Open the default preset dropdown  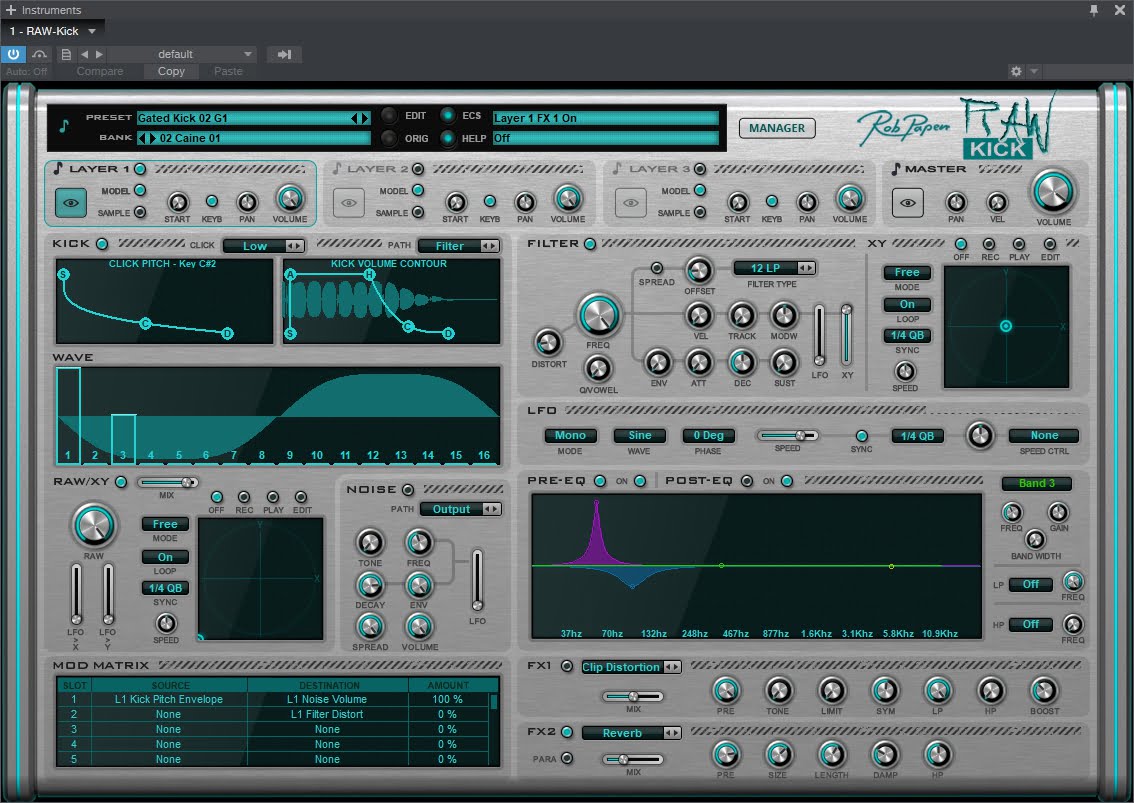[182, 54]
